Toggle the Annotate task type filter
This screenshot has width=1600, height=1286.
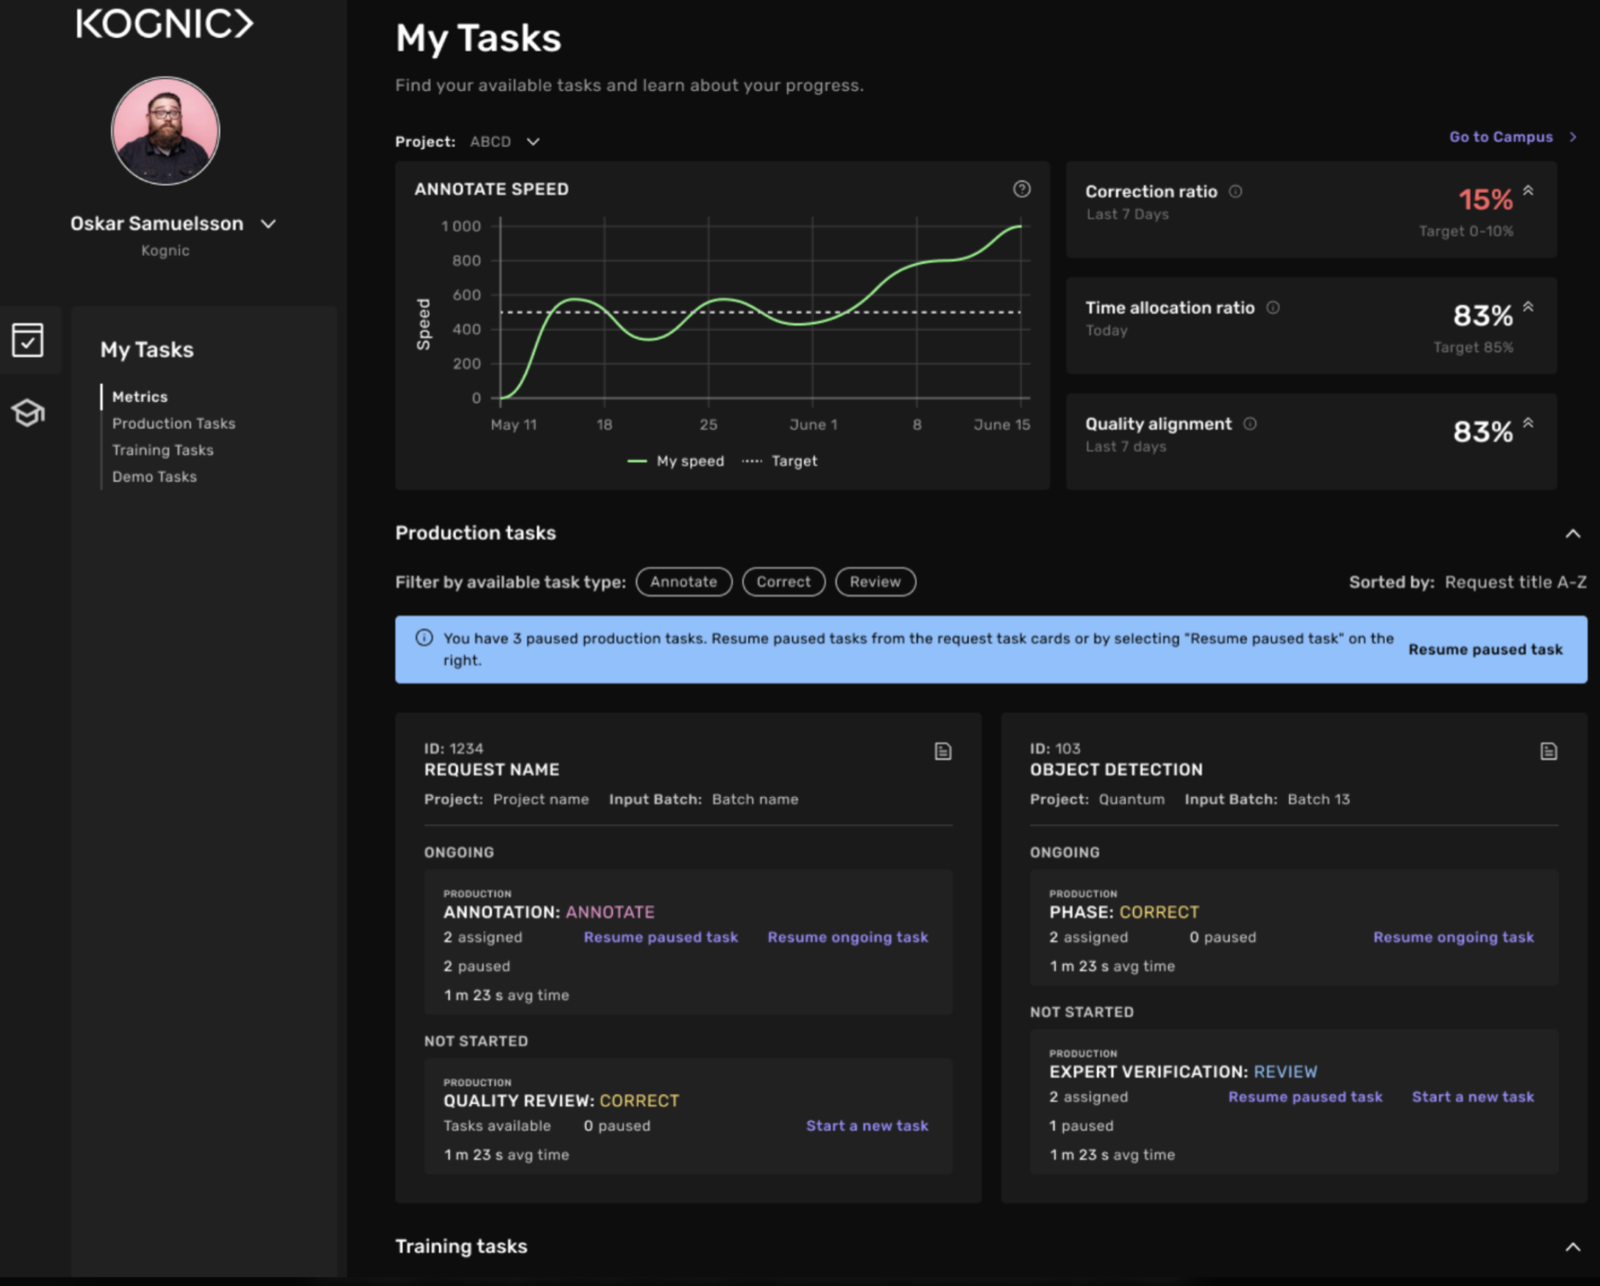[684, 582]
